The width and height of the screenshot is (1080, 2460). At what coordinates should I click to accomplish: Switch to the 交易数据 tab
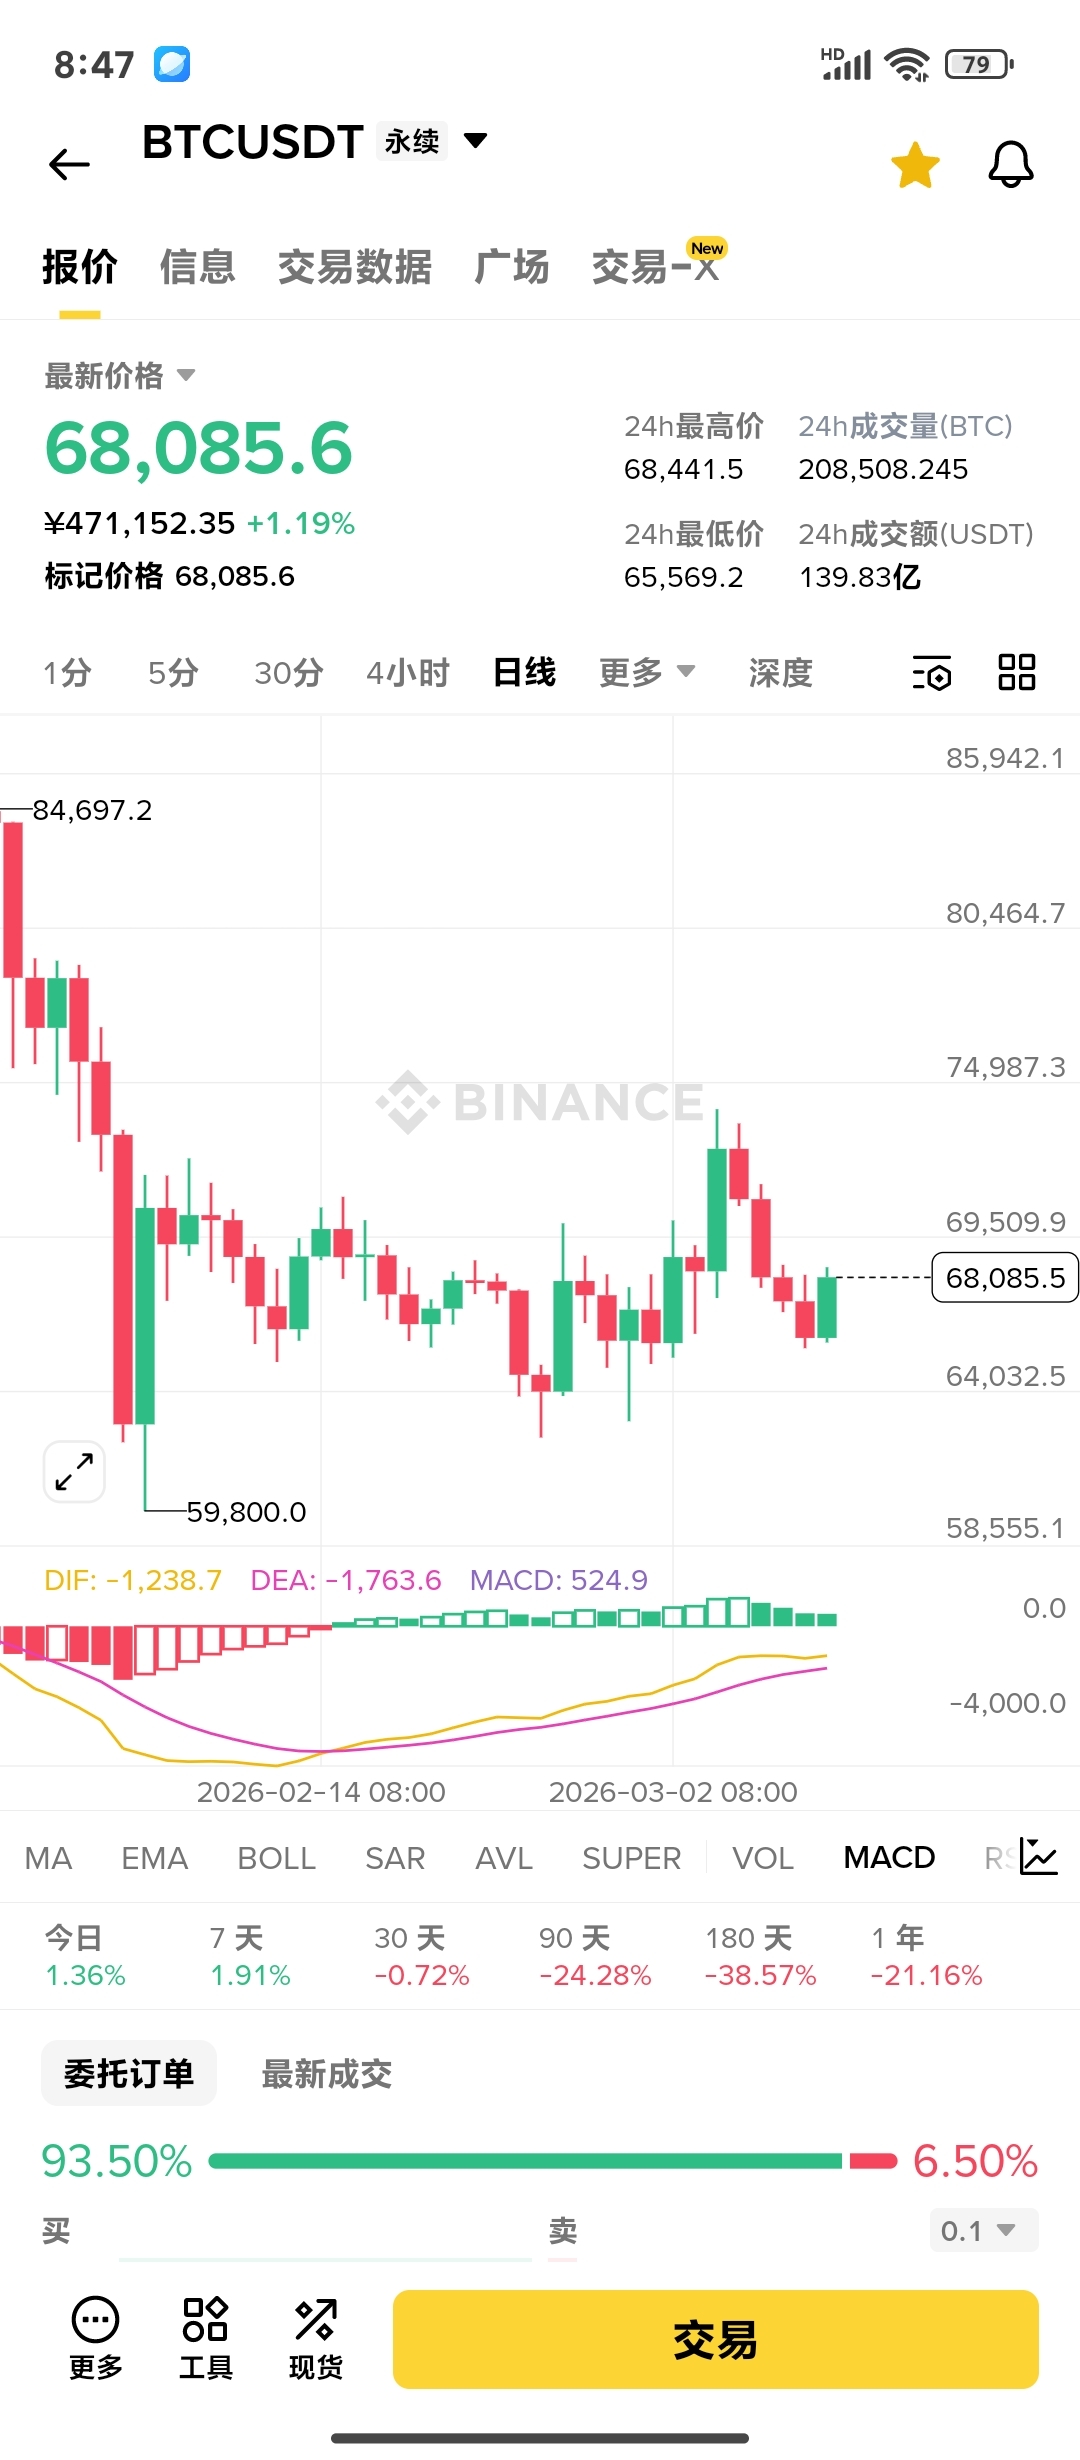[x=354, y=267]
